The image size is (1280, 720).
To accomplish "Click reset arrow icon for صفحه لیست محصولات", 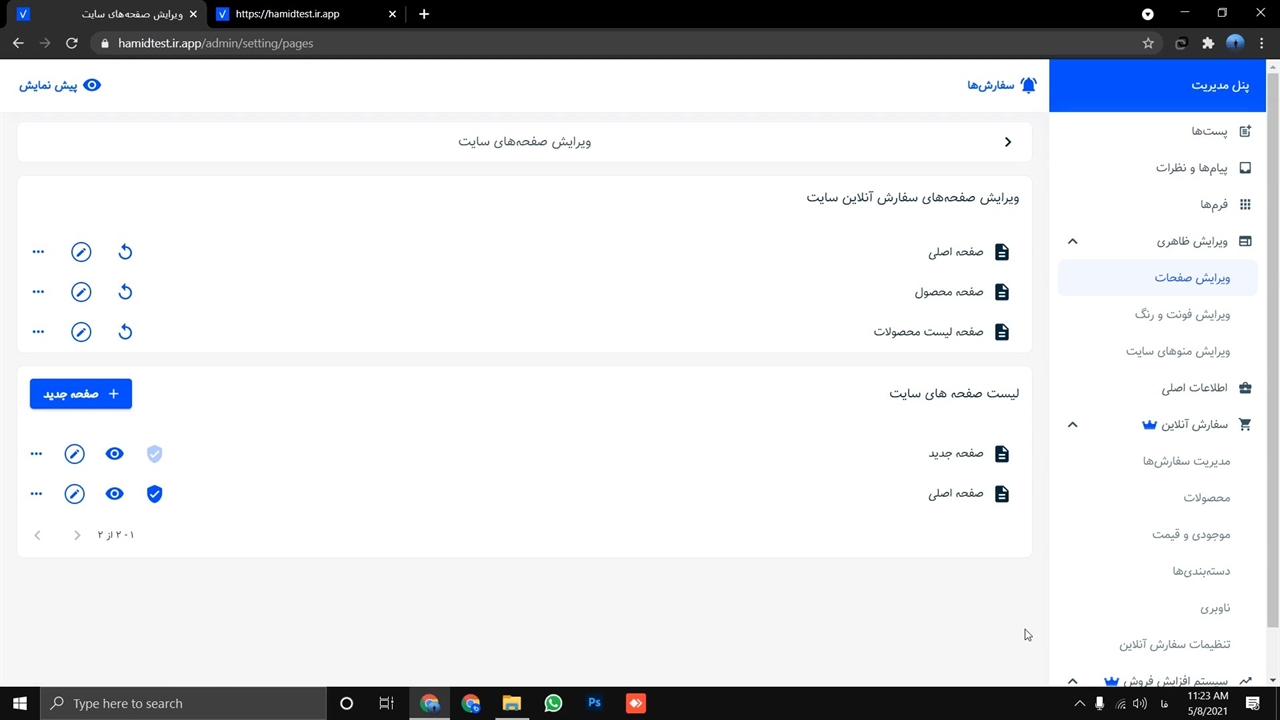I will point(125,332).
